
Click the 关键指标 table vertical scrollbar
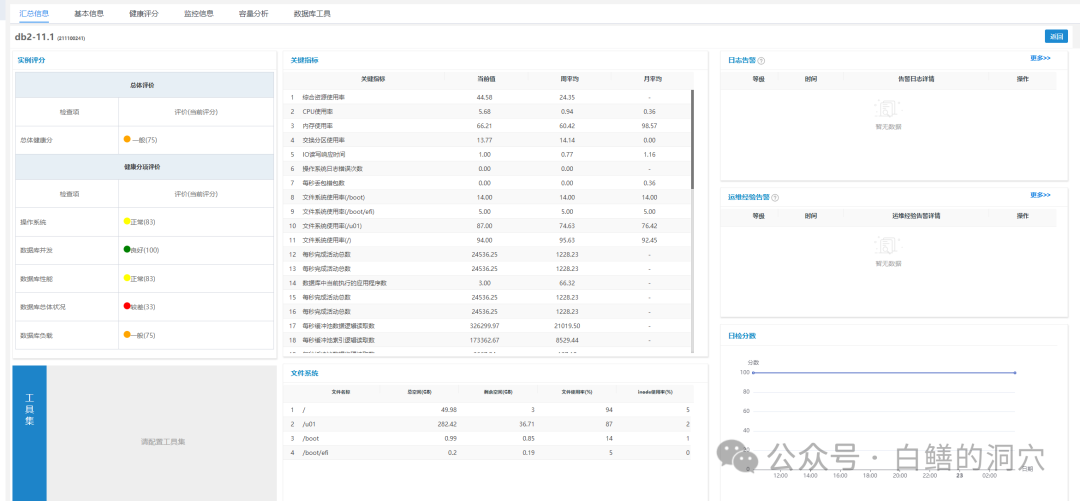[x=692, y=140]
